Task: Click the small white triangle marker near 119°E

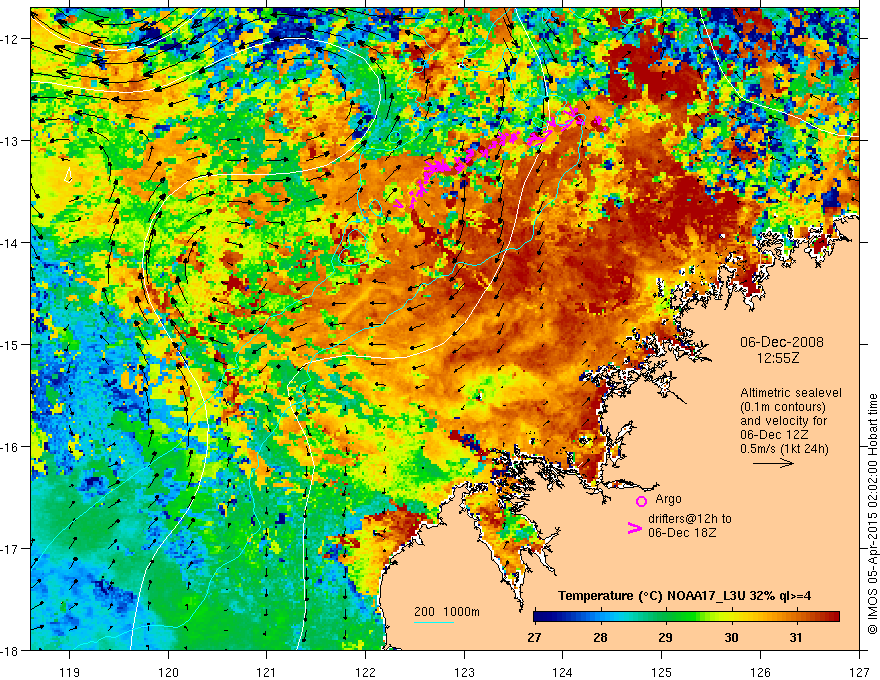Action: [68, 175]
